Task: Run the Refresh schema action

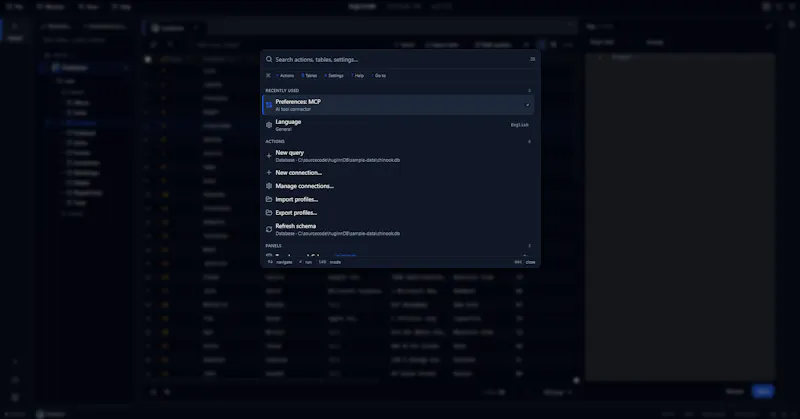Action: (x=398, y=230)
